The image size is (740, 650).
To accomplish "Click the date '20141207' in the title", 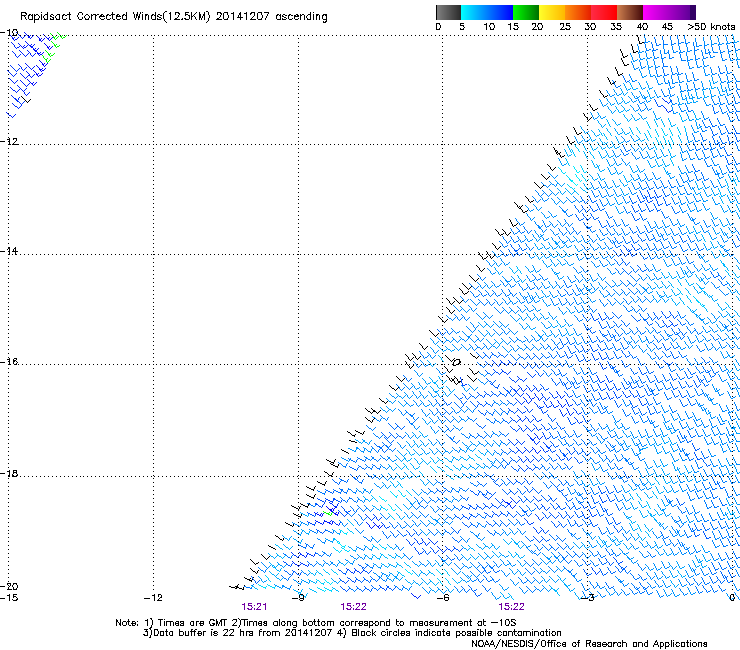I will [x=243, y=17].
